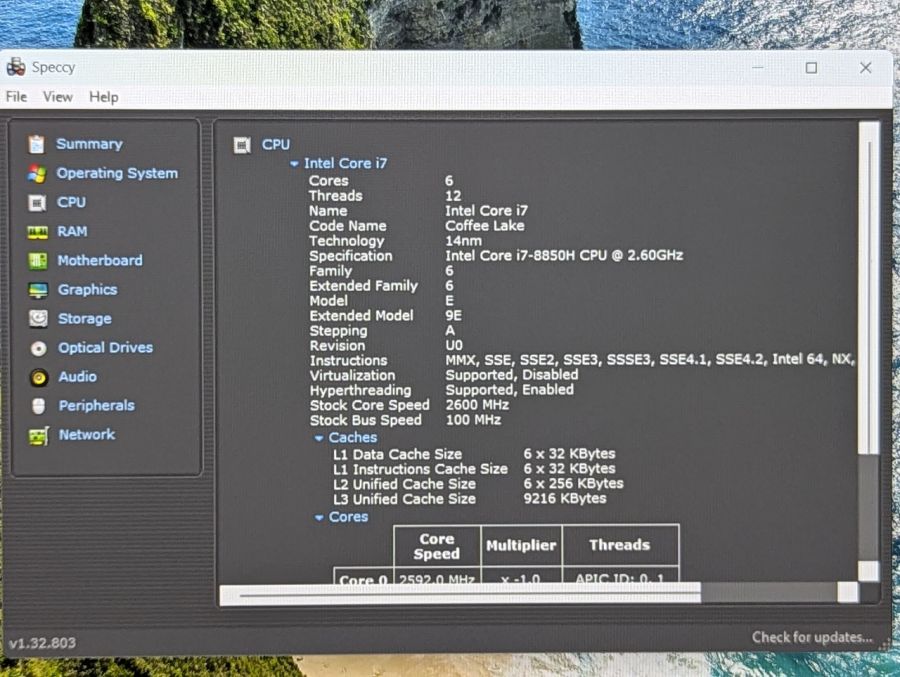
Task: Open the Peripherals section label
Action: [96, 405]
